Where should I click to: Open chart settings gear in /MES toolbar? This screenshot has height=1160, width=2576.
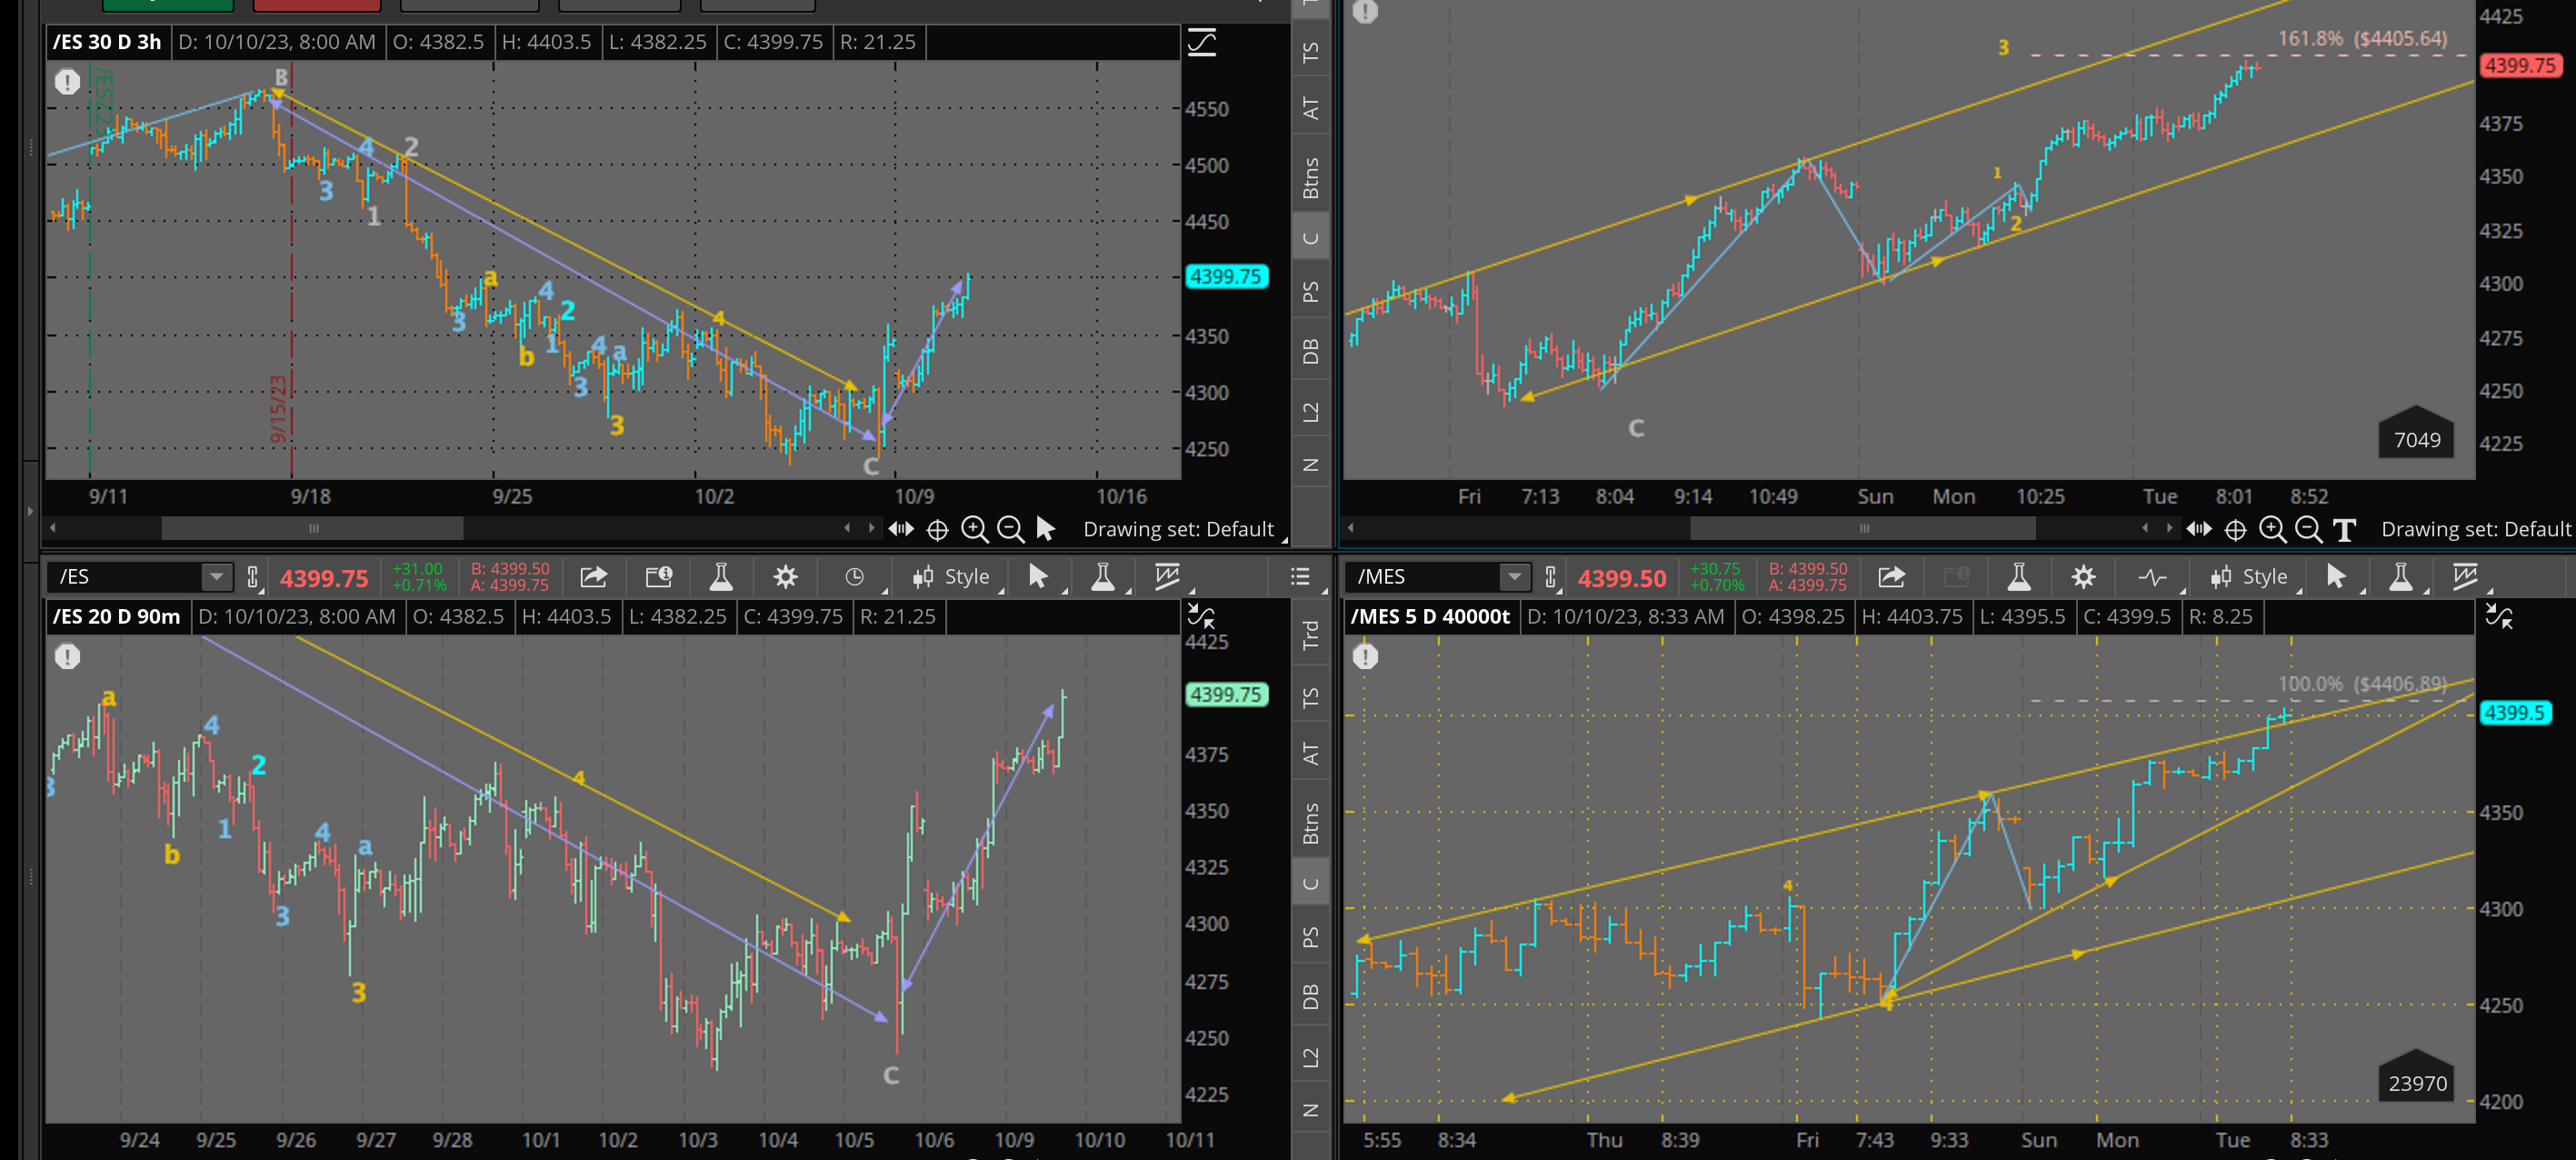(2083, 577)
